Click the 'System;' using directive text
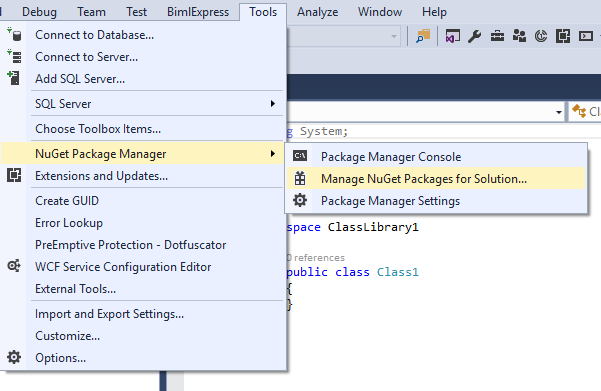 (x=324, y=131)
